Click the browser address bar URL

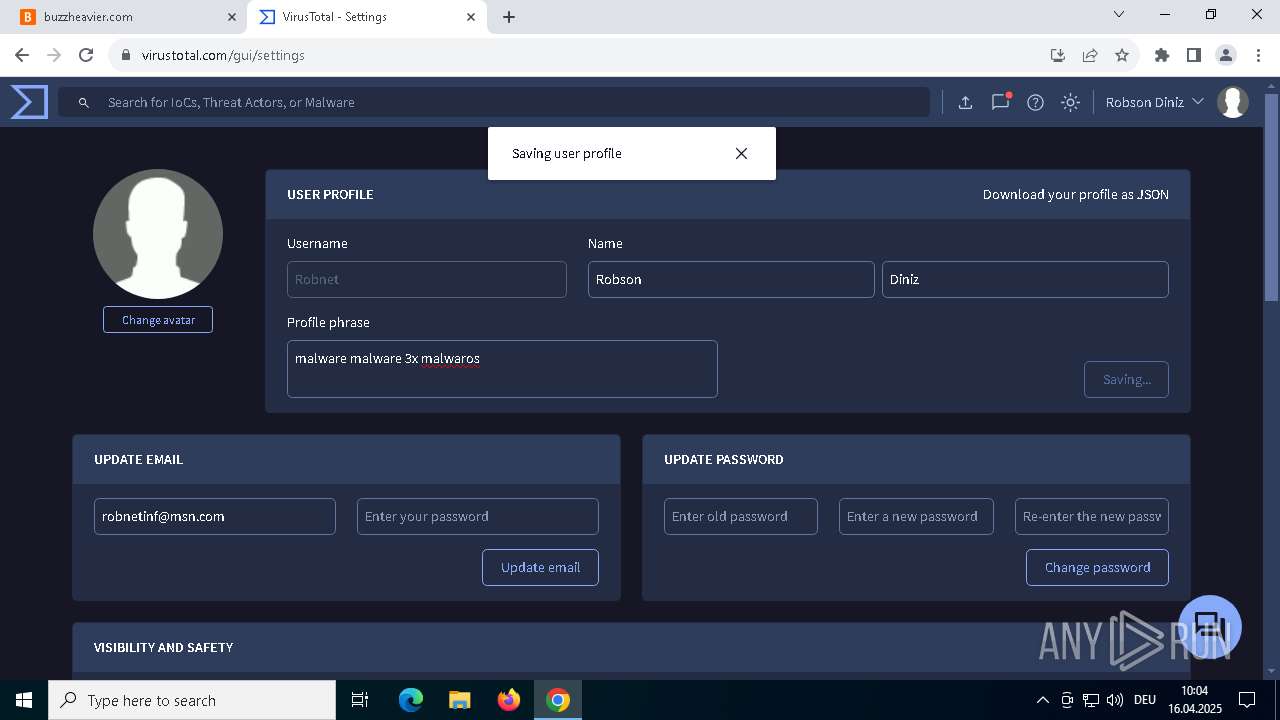223,55
